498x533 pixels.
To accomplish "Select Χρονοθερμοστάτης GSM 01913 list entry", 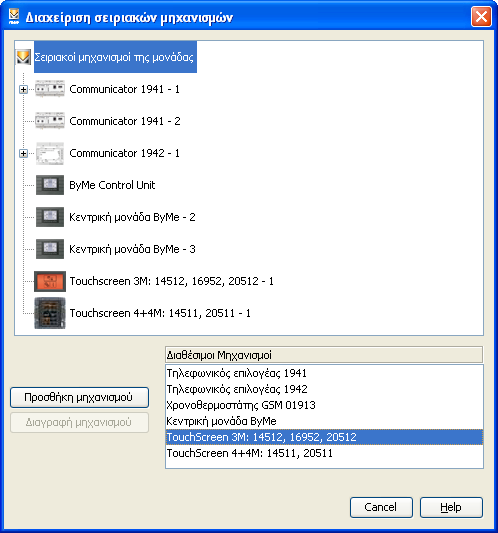I will click(324, 405).
